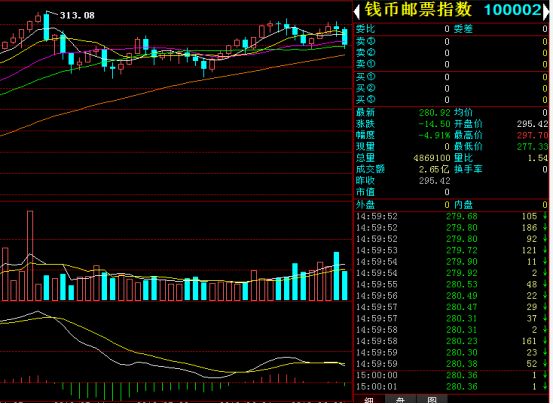This screenshot has width=553, height=404.
Task: Click the stock code 100002
Action: coord(512,10)
